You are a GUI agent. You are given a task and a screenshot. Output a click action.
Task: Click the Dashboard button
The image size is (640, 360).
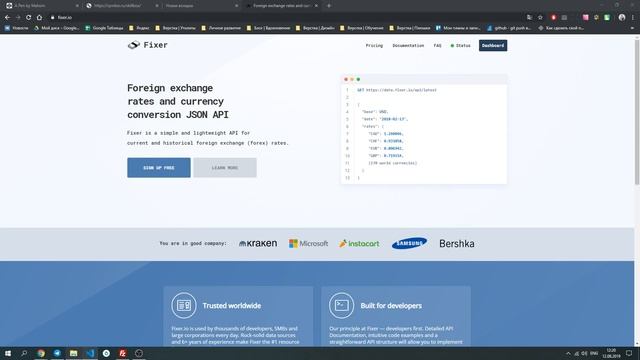click(x=493, y=45)
